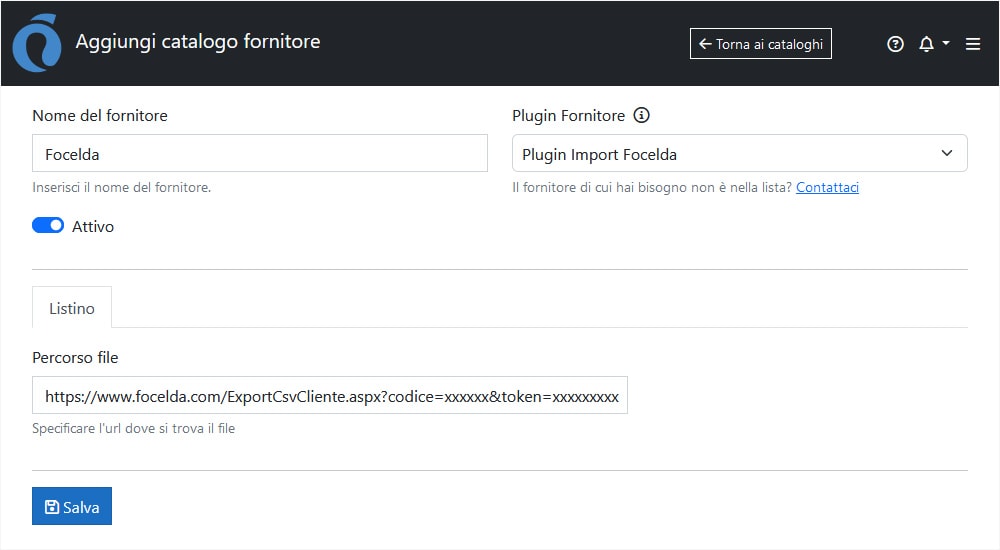This screenshot has width=1000, height=550.
Task: Follow the Contattaci link
Action: (827, 188)
